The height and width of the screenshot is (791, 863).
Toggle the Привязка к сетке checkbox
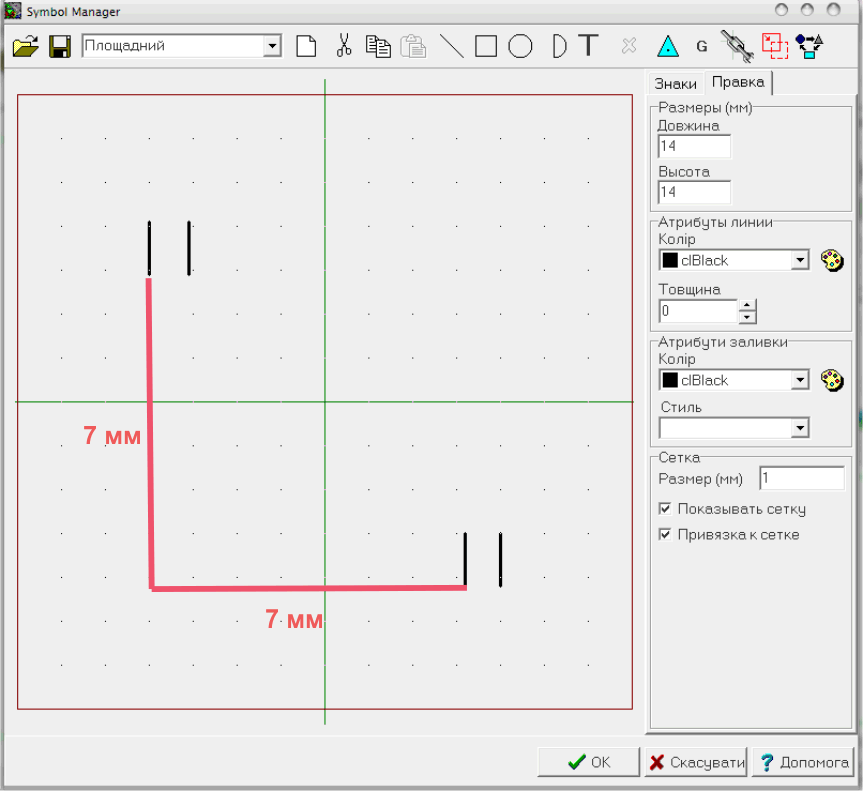(x=665, y=534)
